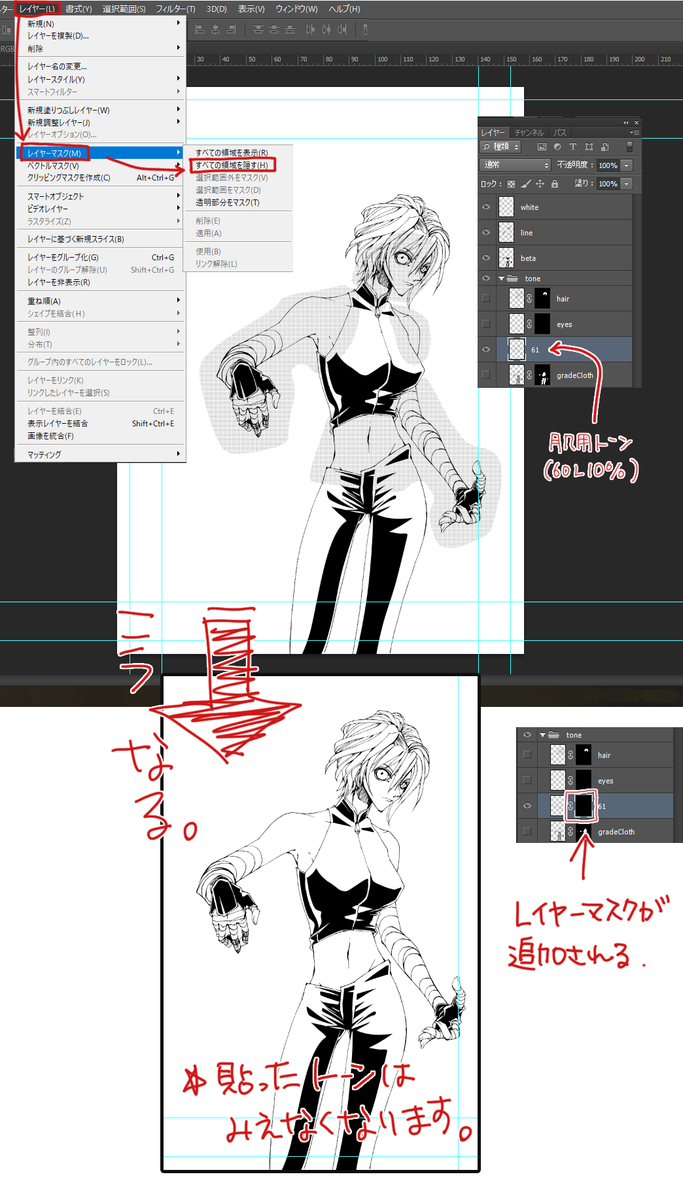The height and width of the screenshot is (1200, 683).
Task: Hide the tone group
Action: (486, 278)
